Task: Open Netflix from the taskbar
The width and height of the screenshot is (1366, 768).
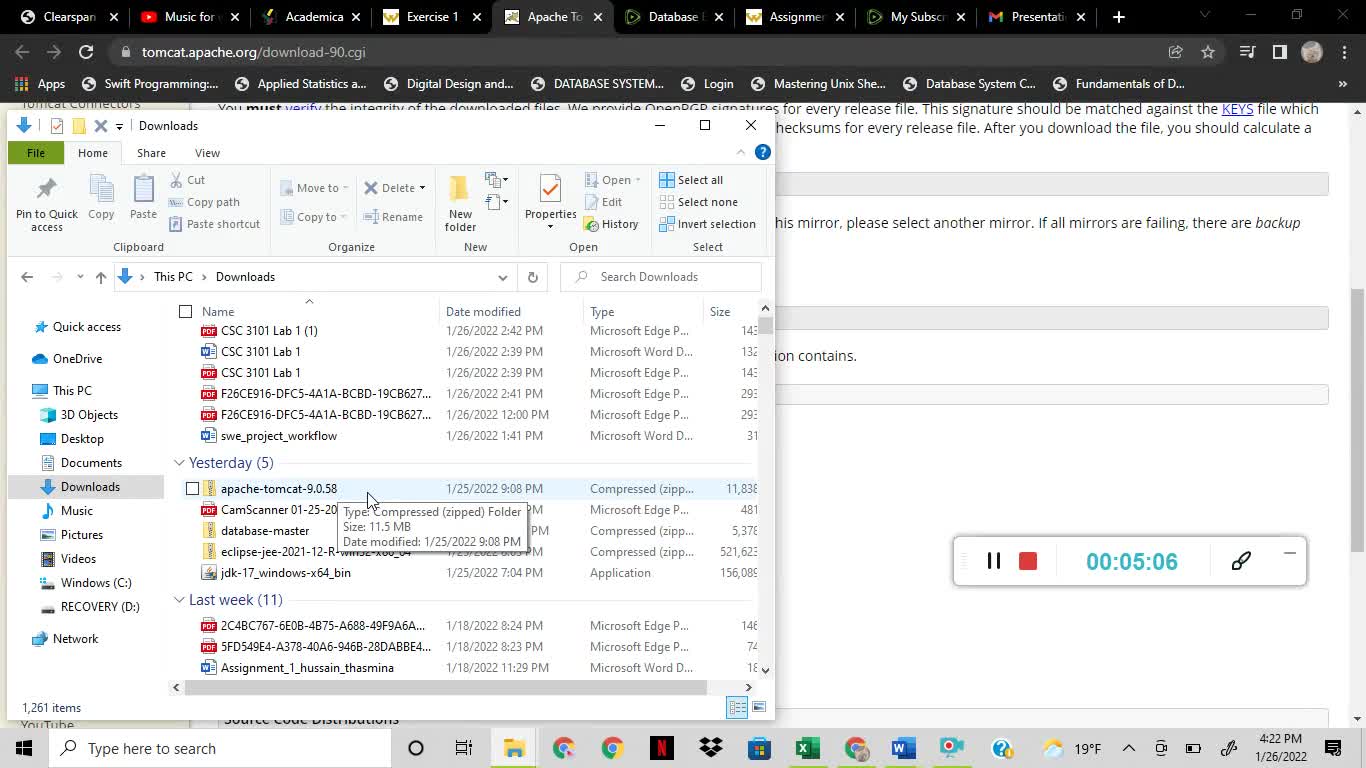Action: (x=661, y=748)
